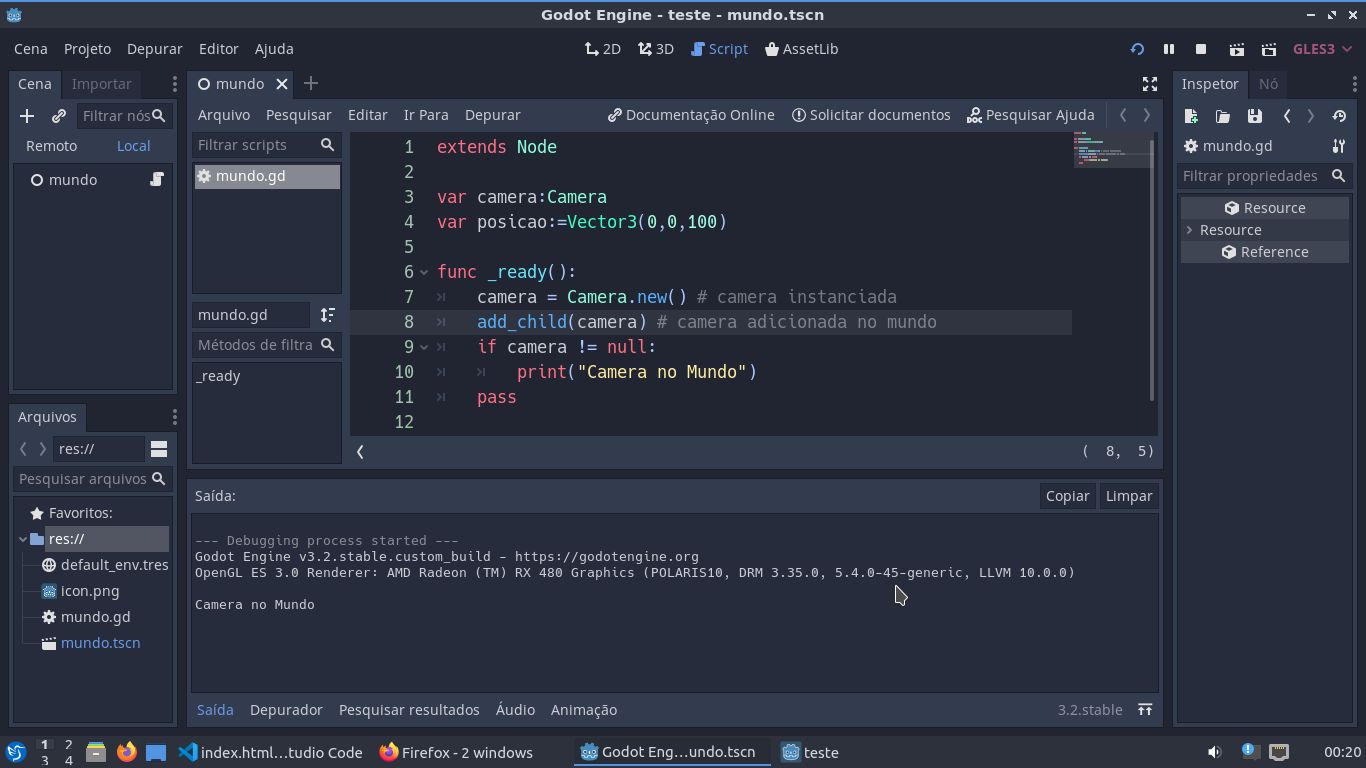Viewport: 1366px width, 768px height.
Task: Go to previous edited object in Inspetor
Action: 1287,116
